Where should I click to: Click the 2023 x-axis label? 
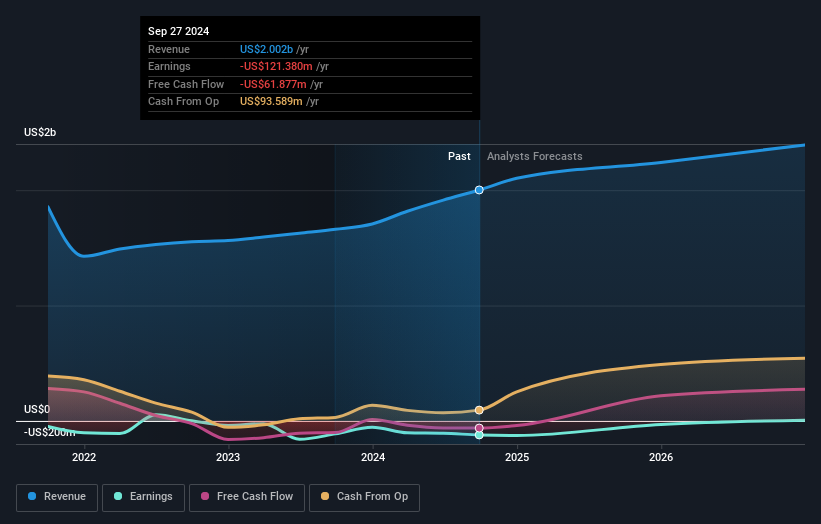coord(228,458)
